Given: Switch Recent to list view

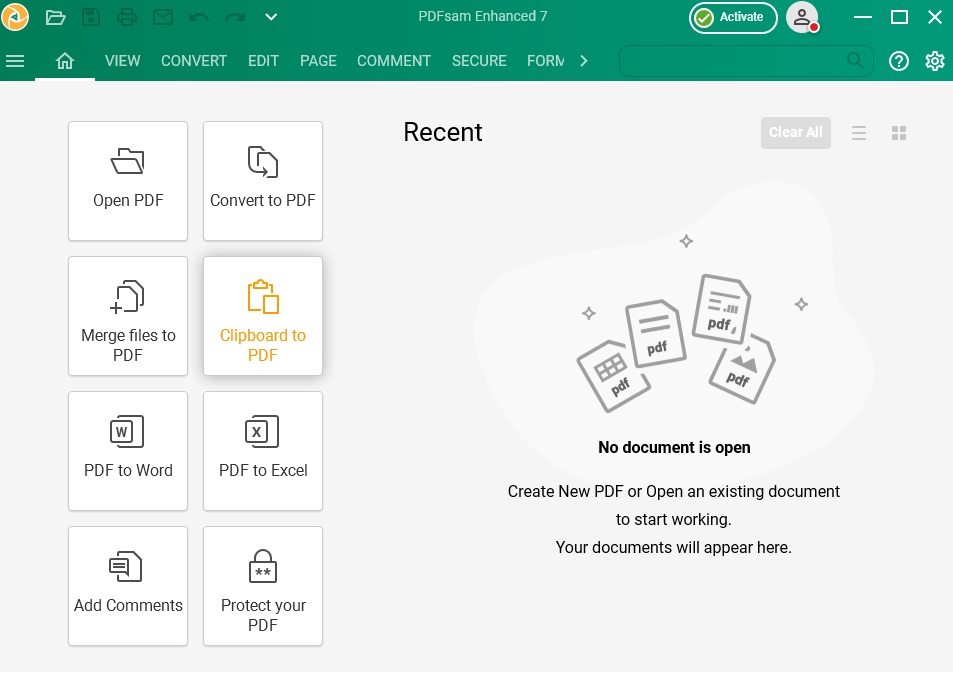Looking at the screenshot, I should click(x=859, y=133).
